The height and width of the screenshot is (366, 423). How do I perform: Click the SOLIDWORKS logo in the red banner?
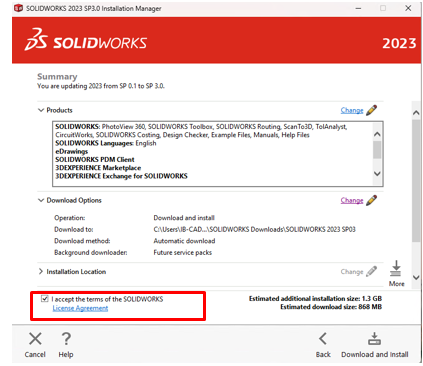86,40
